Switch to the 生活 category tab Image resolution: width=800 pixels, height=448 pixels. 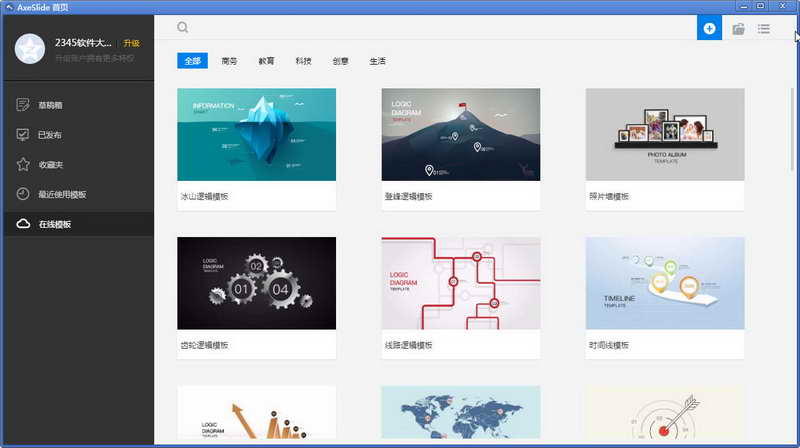click(378, 61)
